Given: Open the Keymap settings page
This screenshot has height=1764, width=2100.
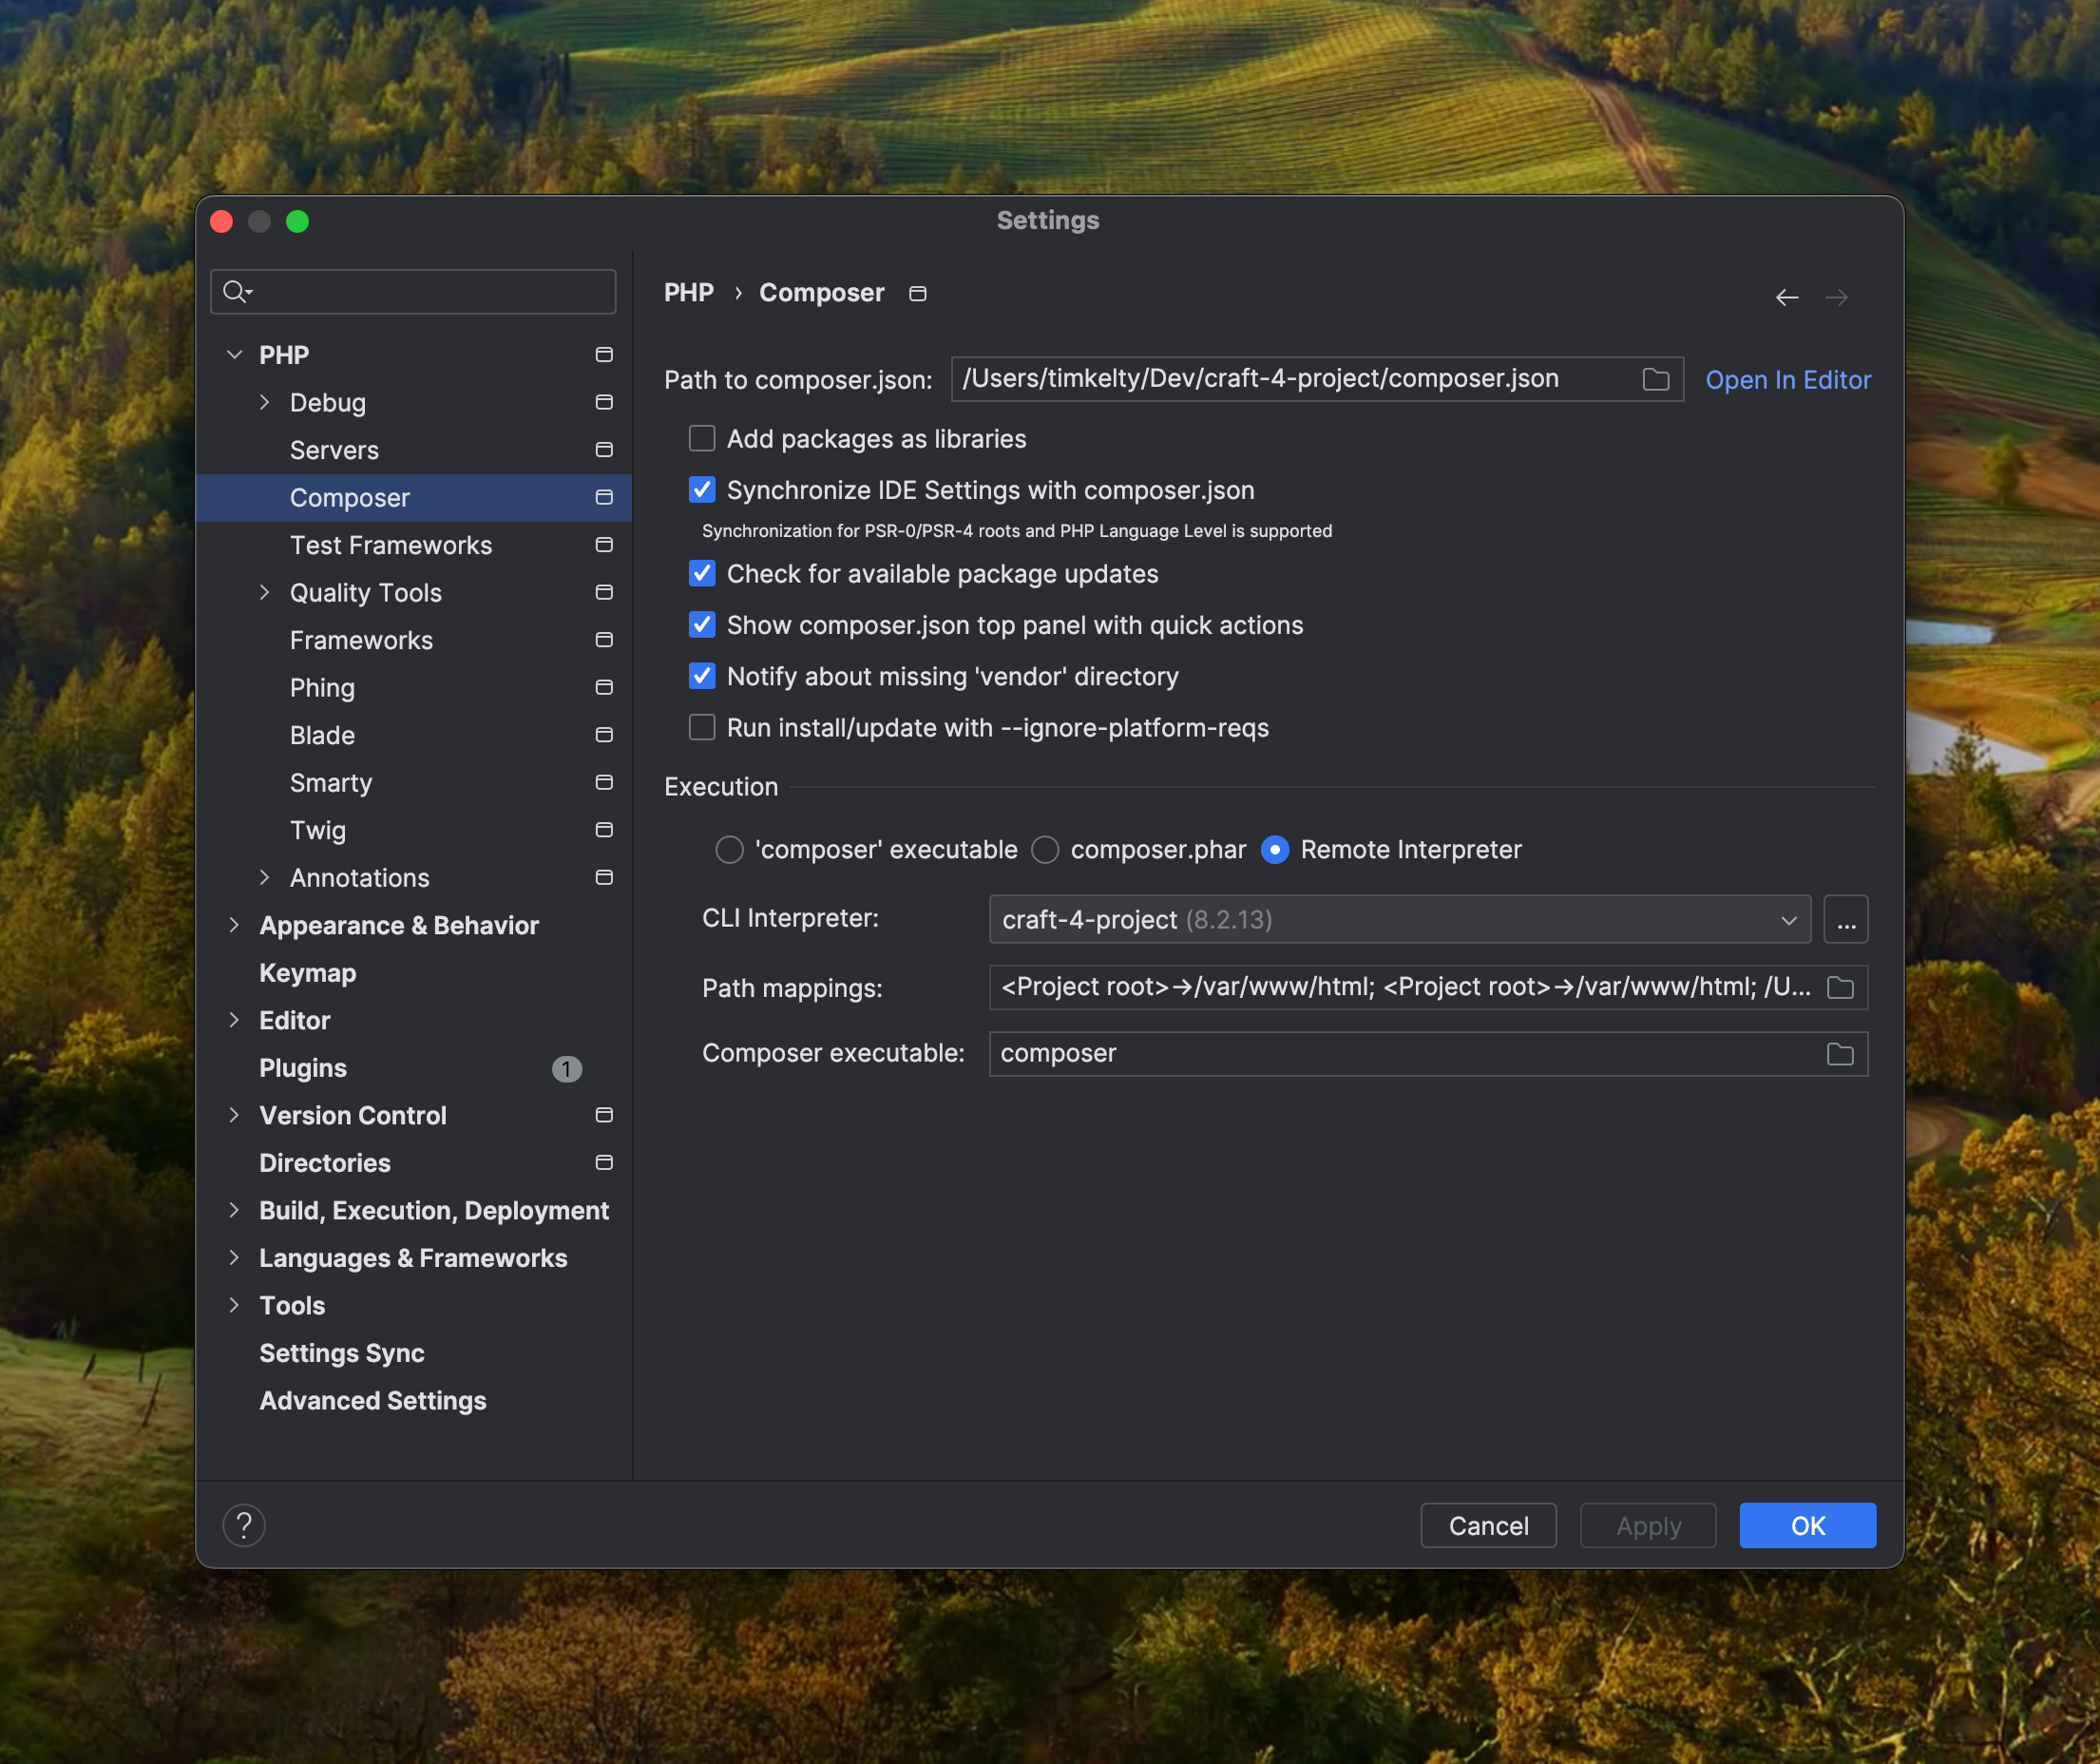Looking at the screenshot, I should [x=308, y=973].
